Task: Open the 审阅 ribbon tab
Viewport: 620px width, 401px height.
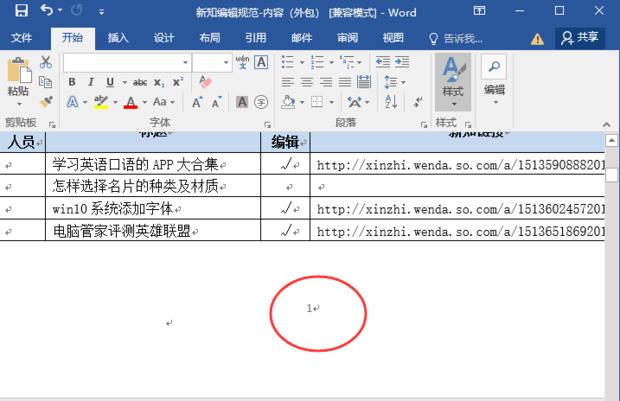Action: tap(347, 38)
